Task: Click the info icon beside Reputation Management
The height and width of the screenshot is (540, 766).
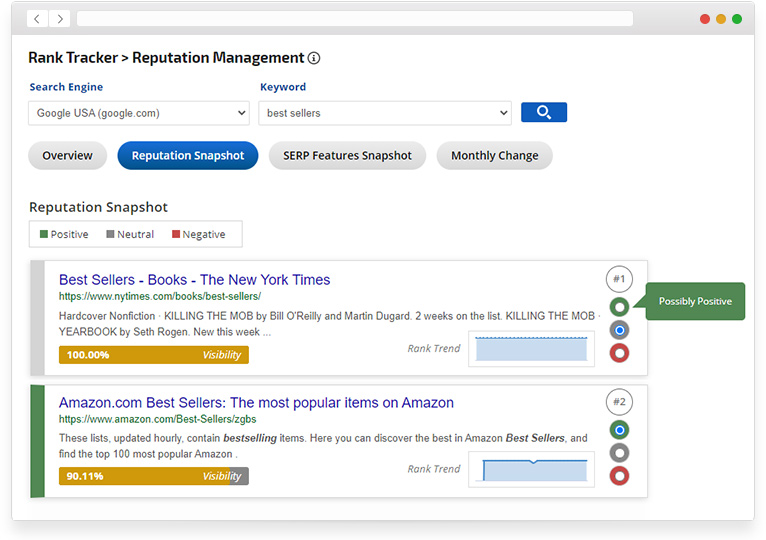Action: (314, 59)
